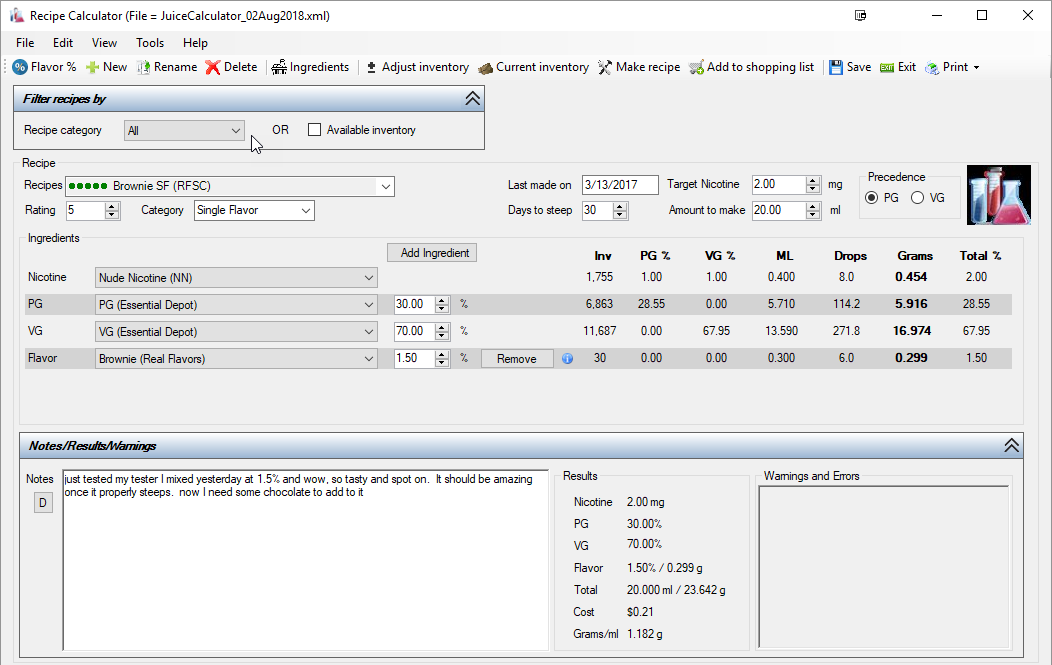Click the Rename toolbar icon

(x=144, y=67)
